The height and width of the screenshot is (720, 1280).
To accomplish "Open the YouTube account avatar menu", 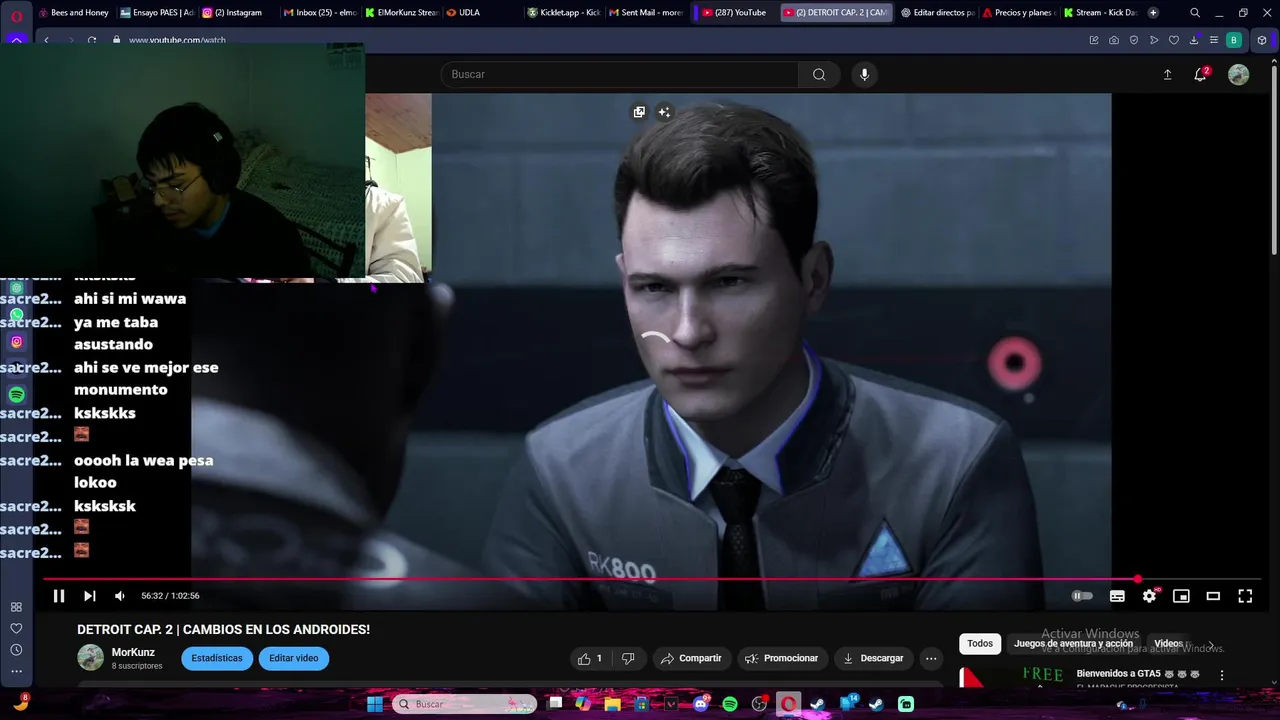I will coord(1238,74).
